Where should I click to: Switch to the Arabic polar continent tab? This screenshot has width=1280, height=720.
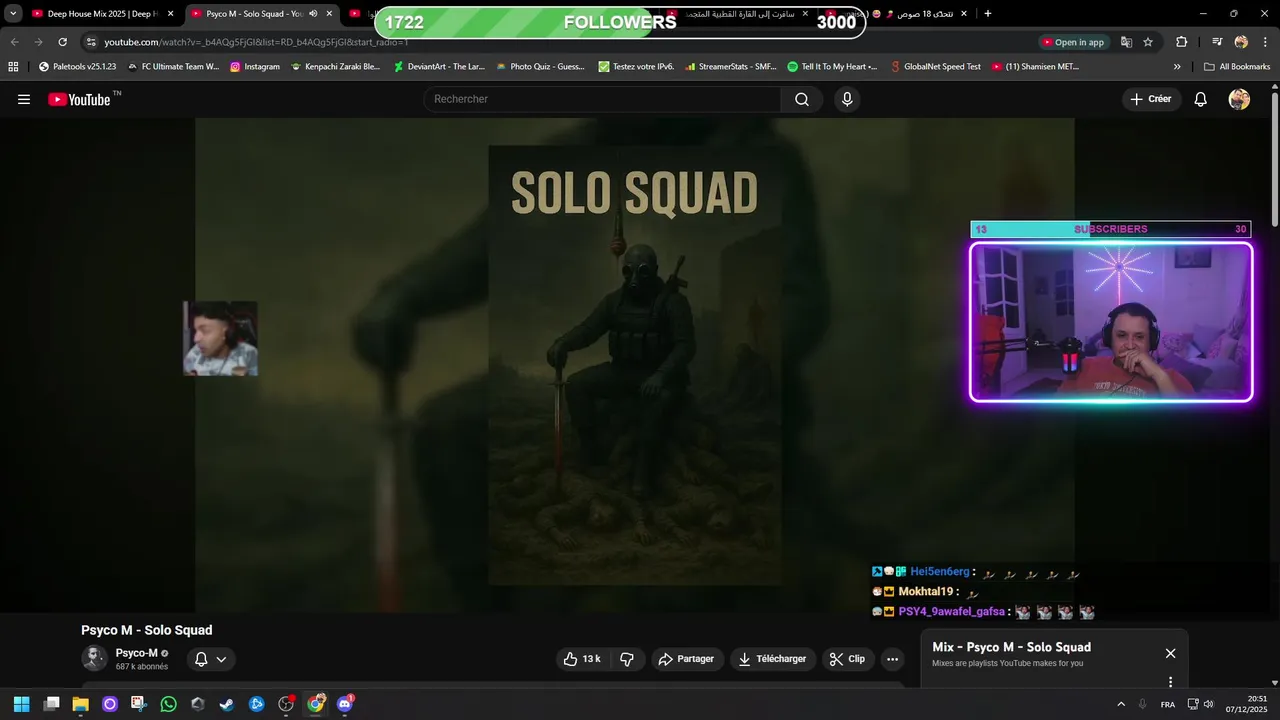point(740,14)
